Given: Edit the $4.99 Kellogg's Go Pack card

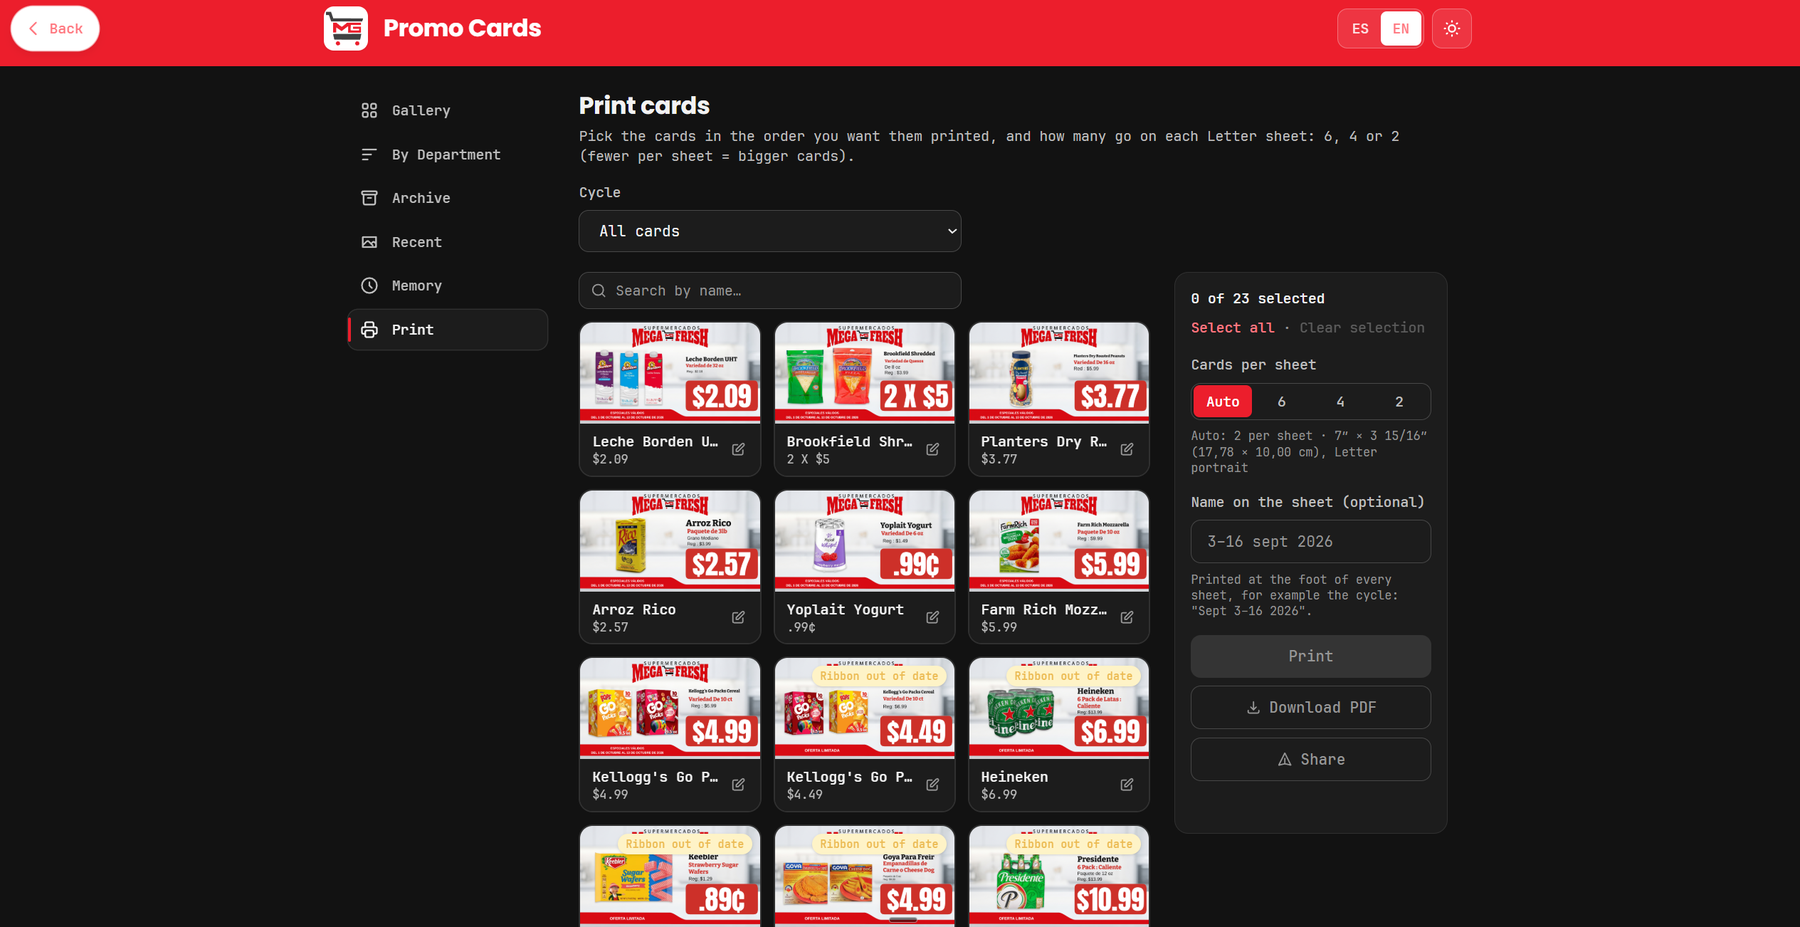Looking at the screenshot, I should coord(738,785).
